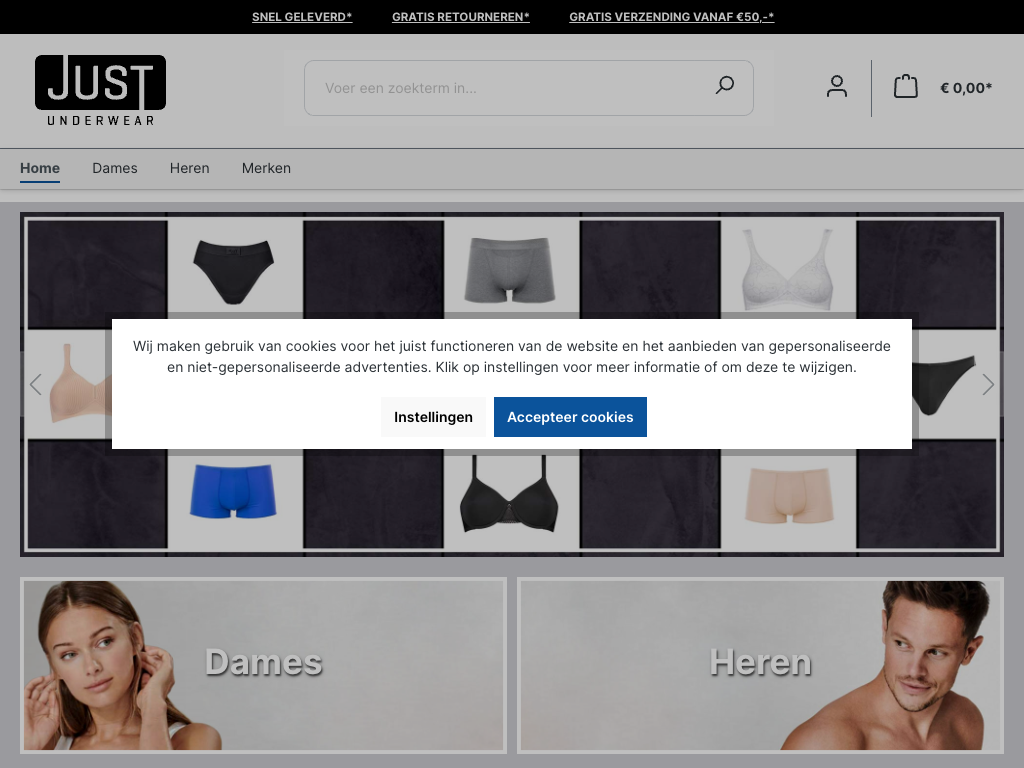Go to next slide arrow in banner
This screenshot has height=768, width=1024.
point(987,384)
